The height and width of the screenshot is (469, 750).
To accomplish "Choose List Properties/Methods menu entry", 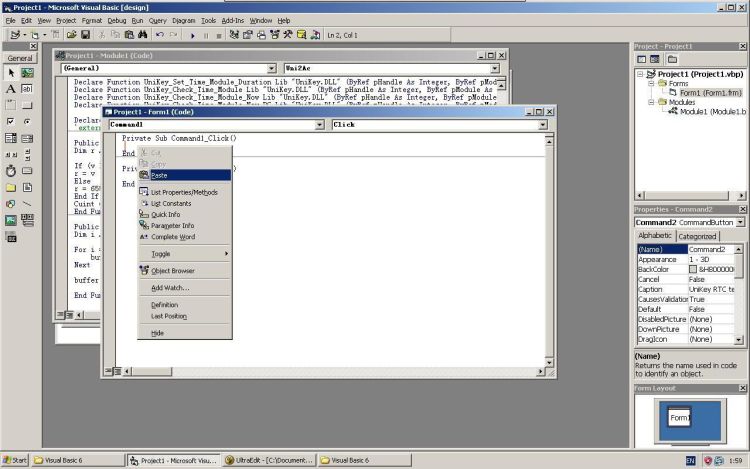I will (185, 192).
